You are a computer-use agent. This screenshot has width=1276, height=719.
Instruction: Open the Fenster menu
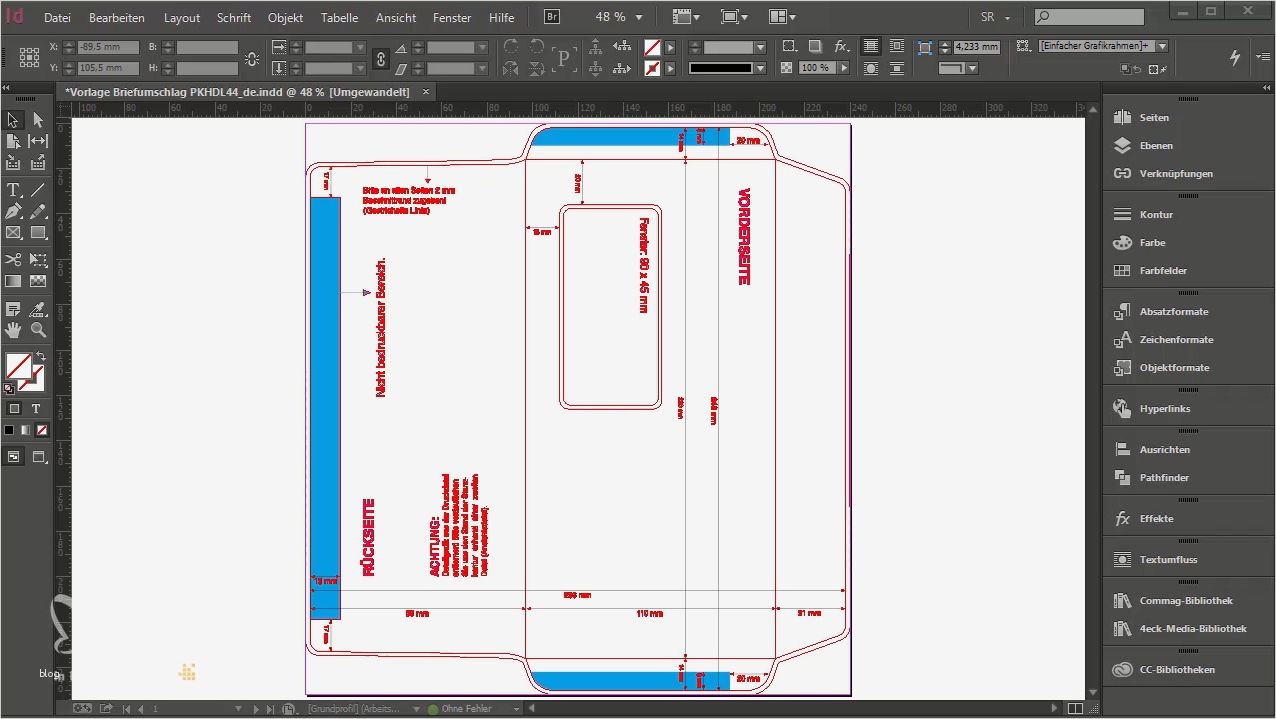click(x=451, y=17)
